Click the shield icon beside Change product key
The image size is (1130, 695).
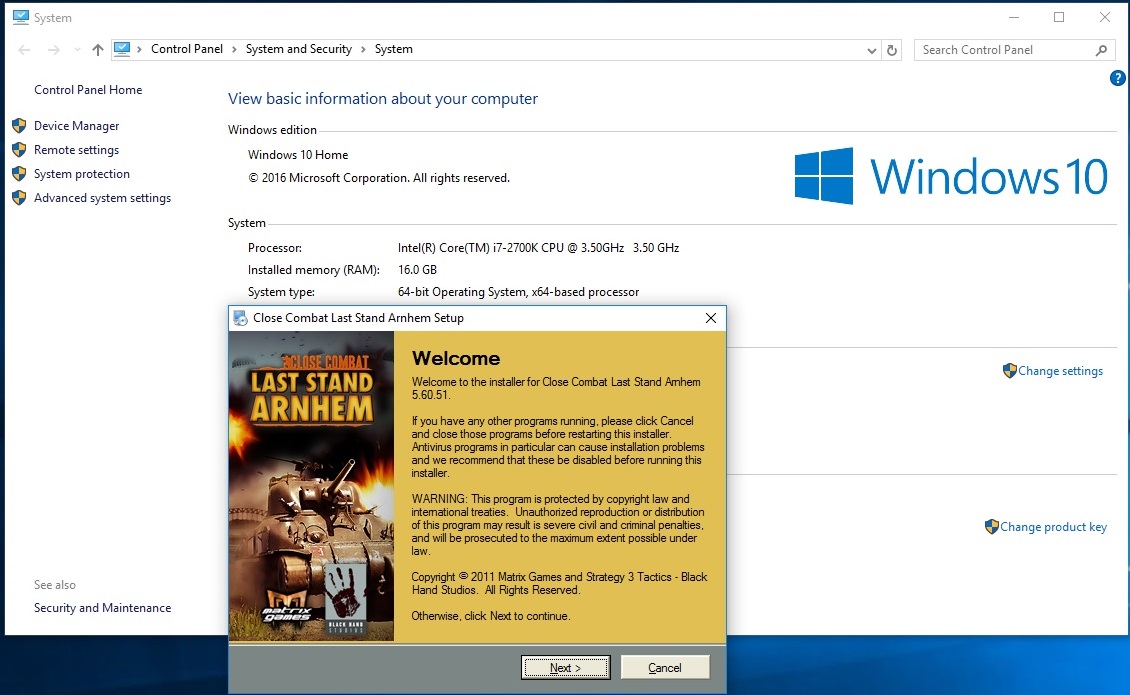coord(992,527)
